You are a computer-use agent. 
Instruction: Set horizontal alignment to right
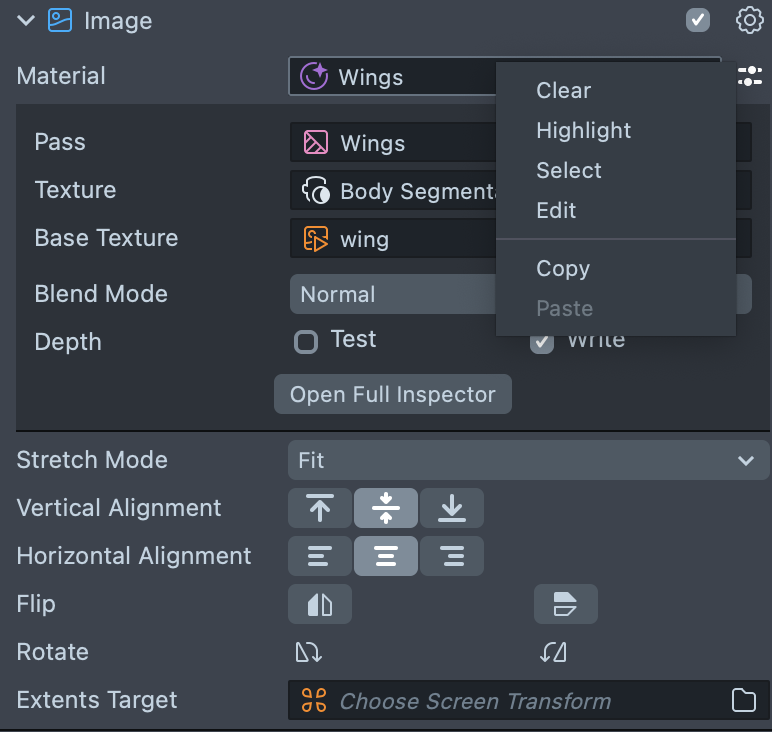[x=452, y=556]
